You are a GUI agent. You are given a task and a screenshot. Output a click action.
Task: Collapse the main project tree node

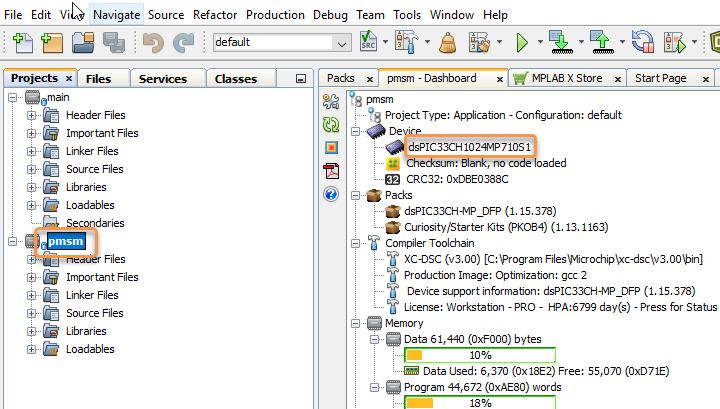tap(13, 97)
